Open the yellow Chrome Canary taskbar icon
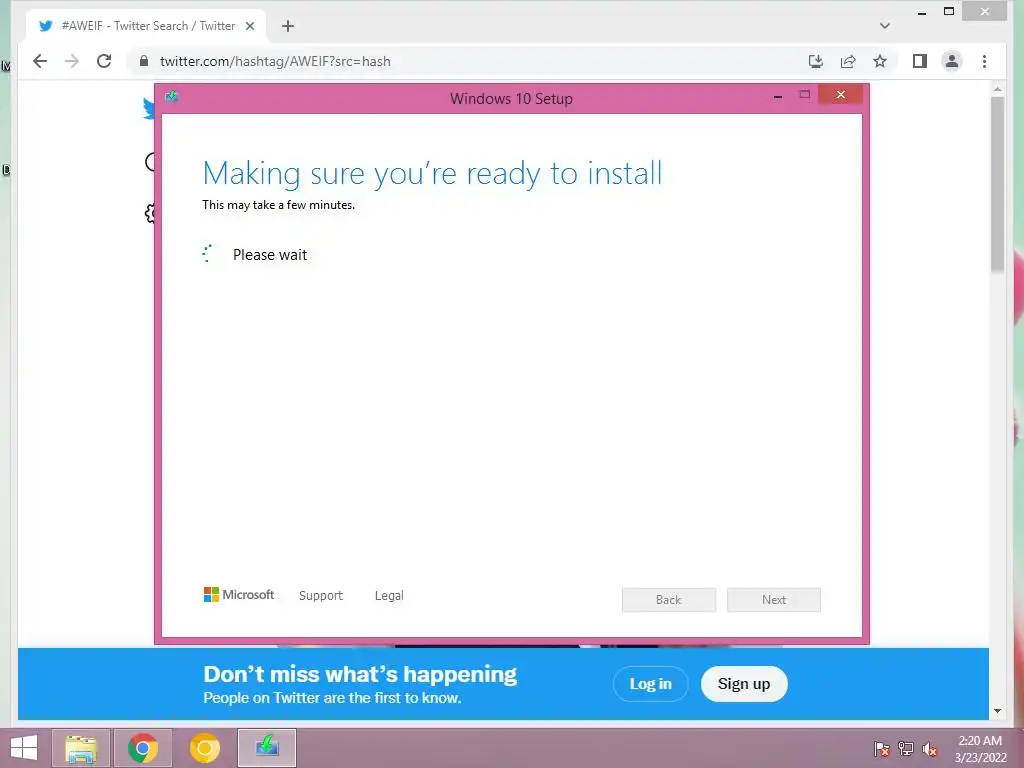1024x768 pixels. pyautogui.click(x=205, y=748)
